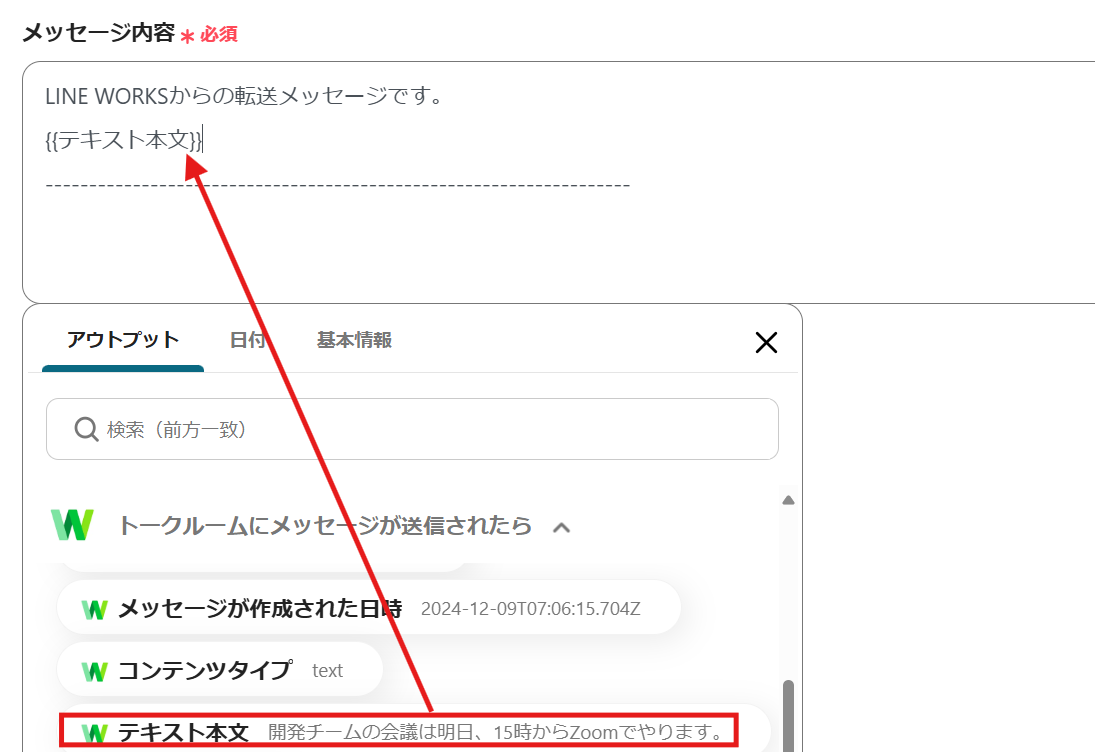This screenshot has width=1095, height=752.
Task: Close the output picker panel
Action: tap(766, 342)
